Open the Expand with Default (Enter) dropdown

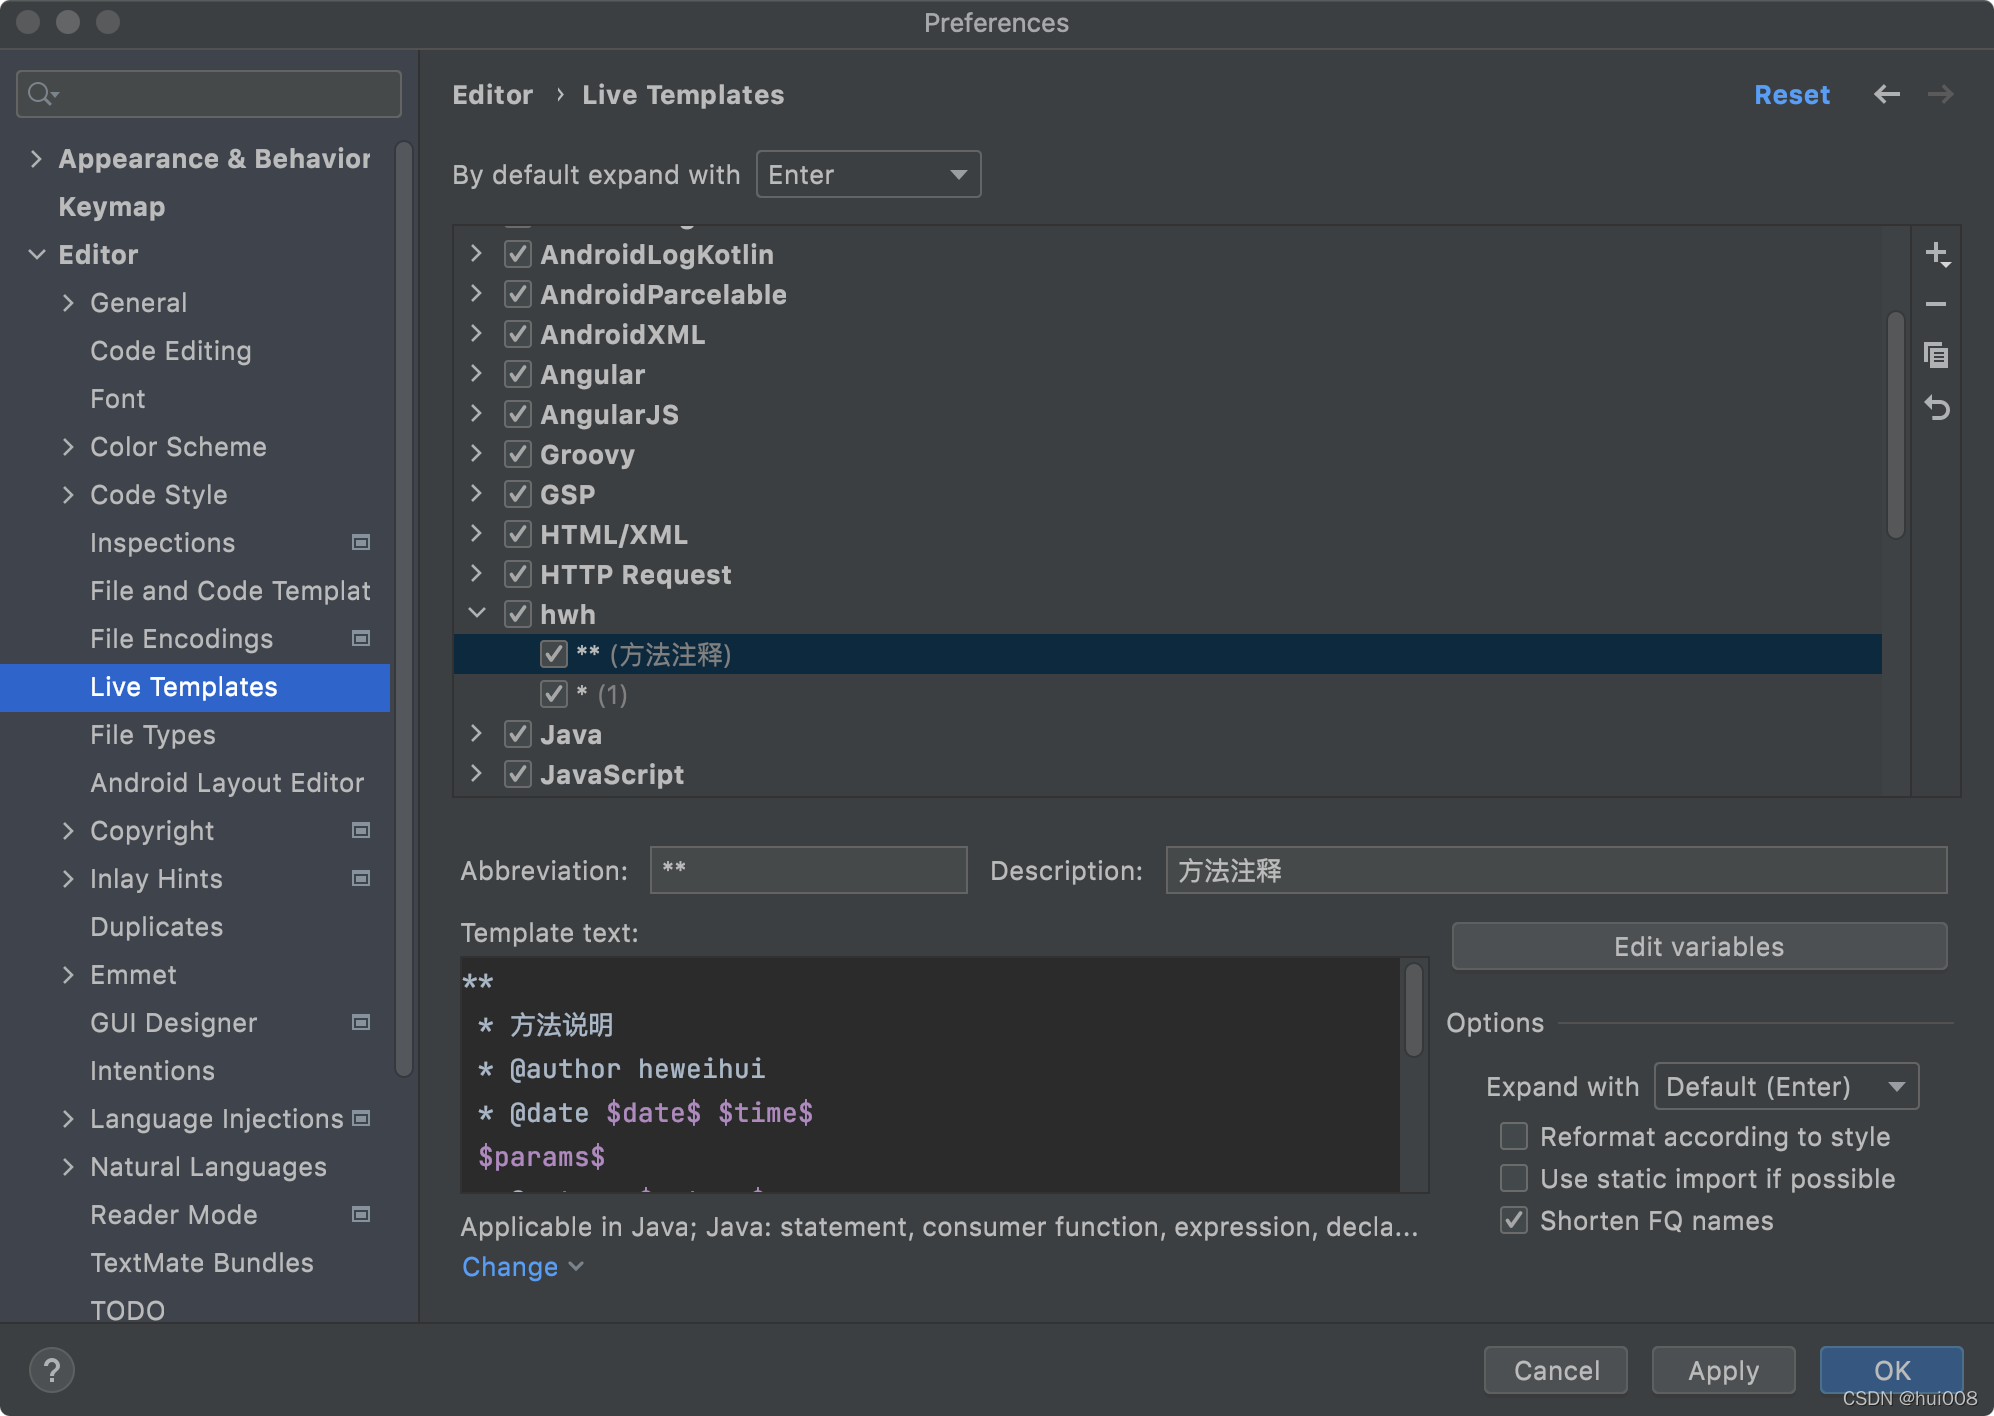1786,1086
